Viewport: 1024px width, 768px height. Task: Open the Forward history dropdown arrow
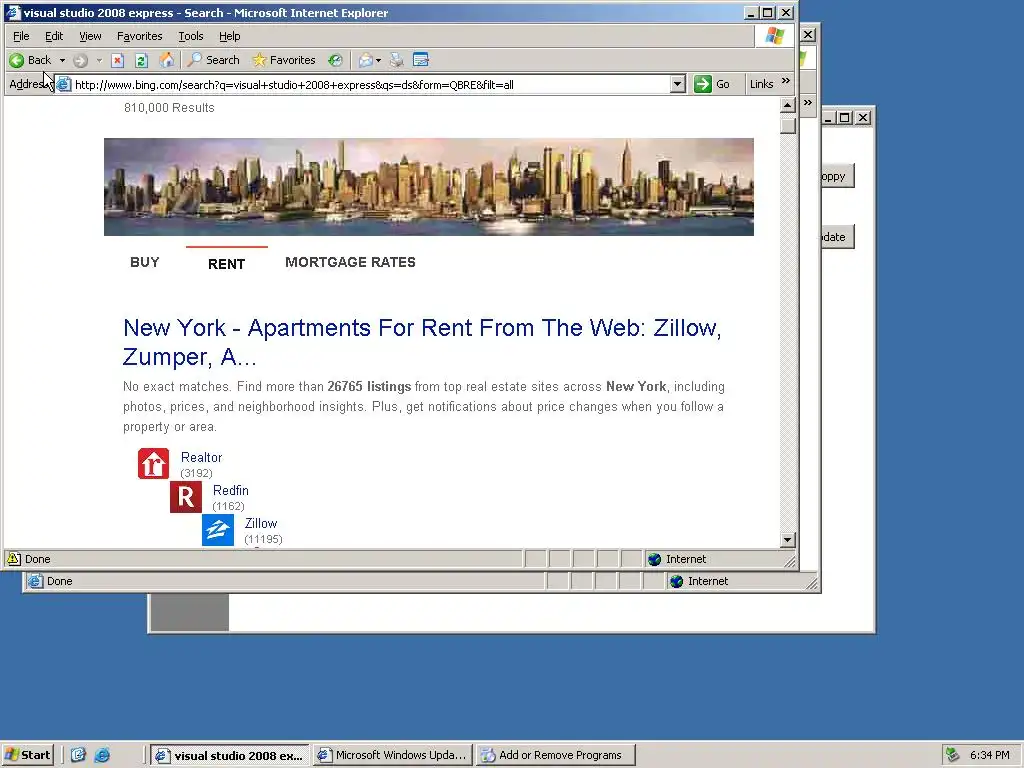99,60
